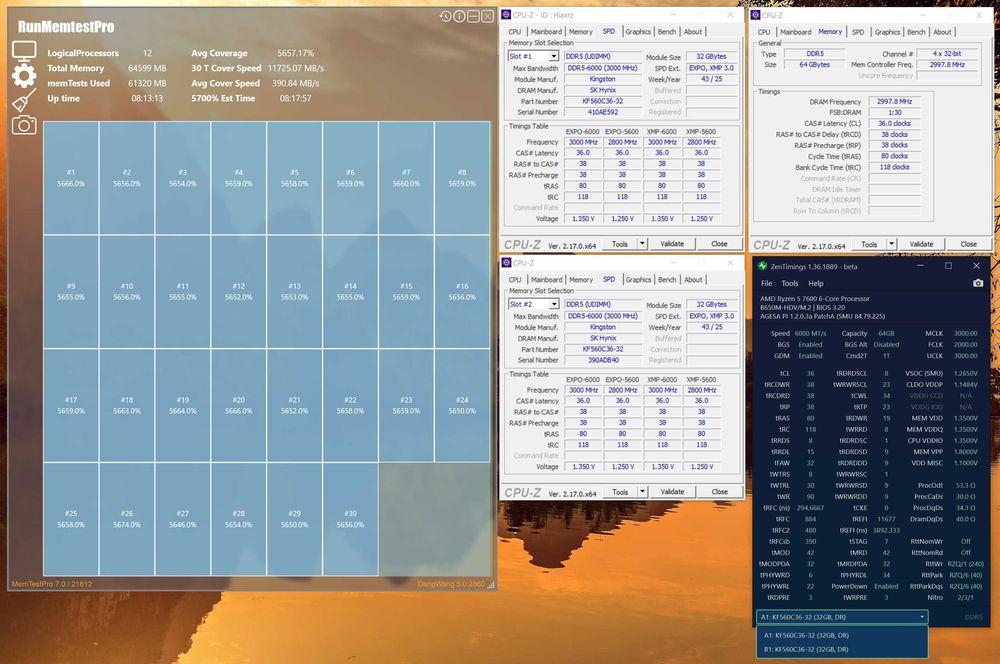Click Close button in CPU-Z Slot #2 window
The width and height of the screenshot is (1000, 664).
[x=719, y=492]
